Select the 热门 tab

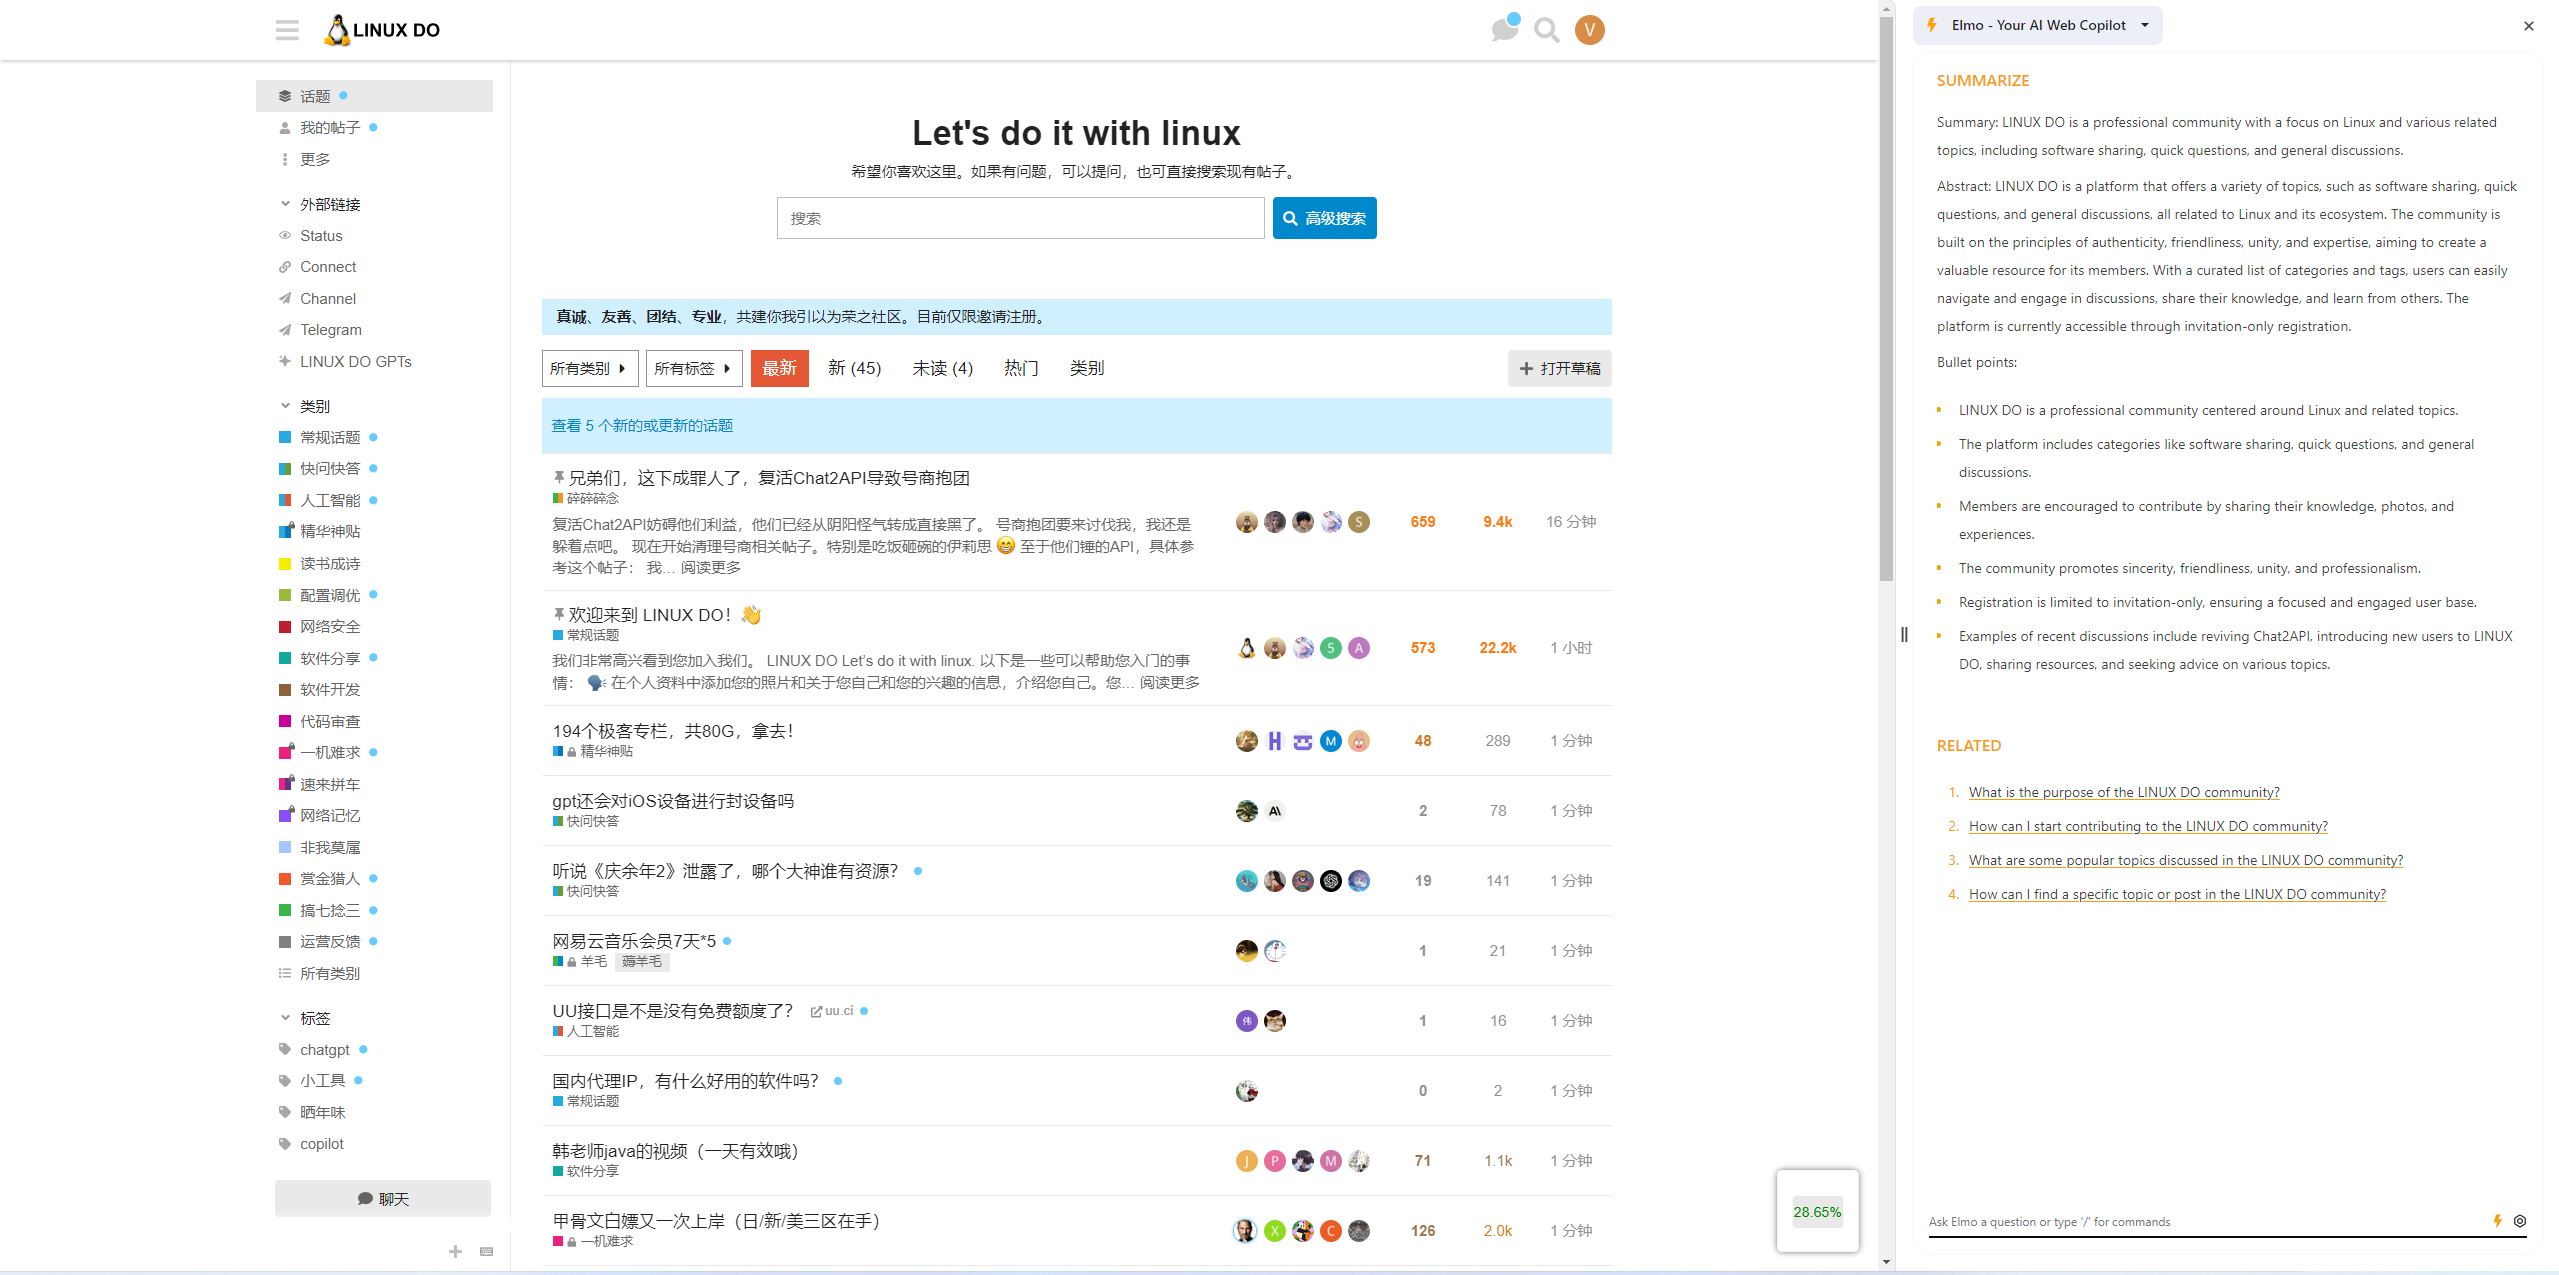(x=1020, y=369)
